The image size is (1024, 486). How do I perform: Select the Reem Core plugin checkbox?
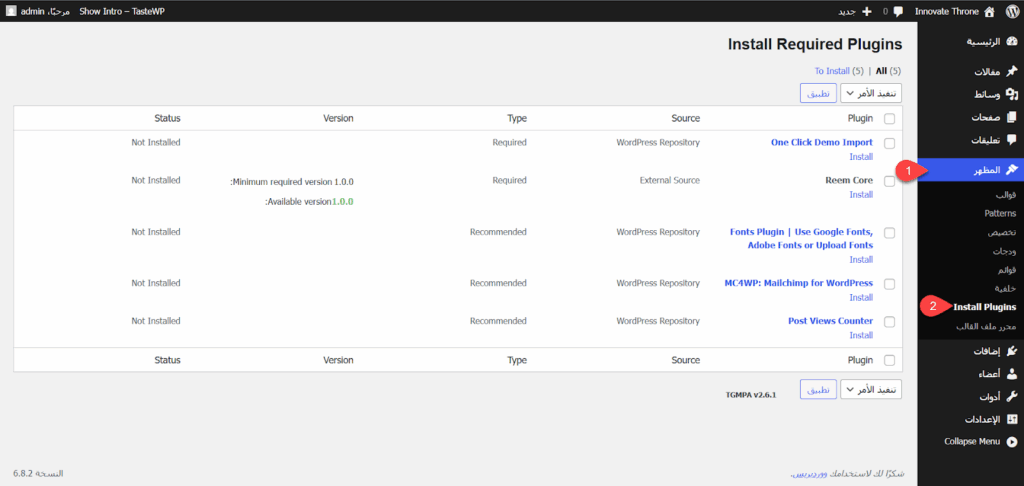tap(889, 181)
